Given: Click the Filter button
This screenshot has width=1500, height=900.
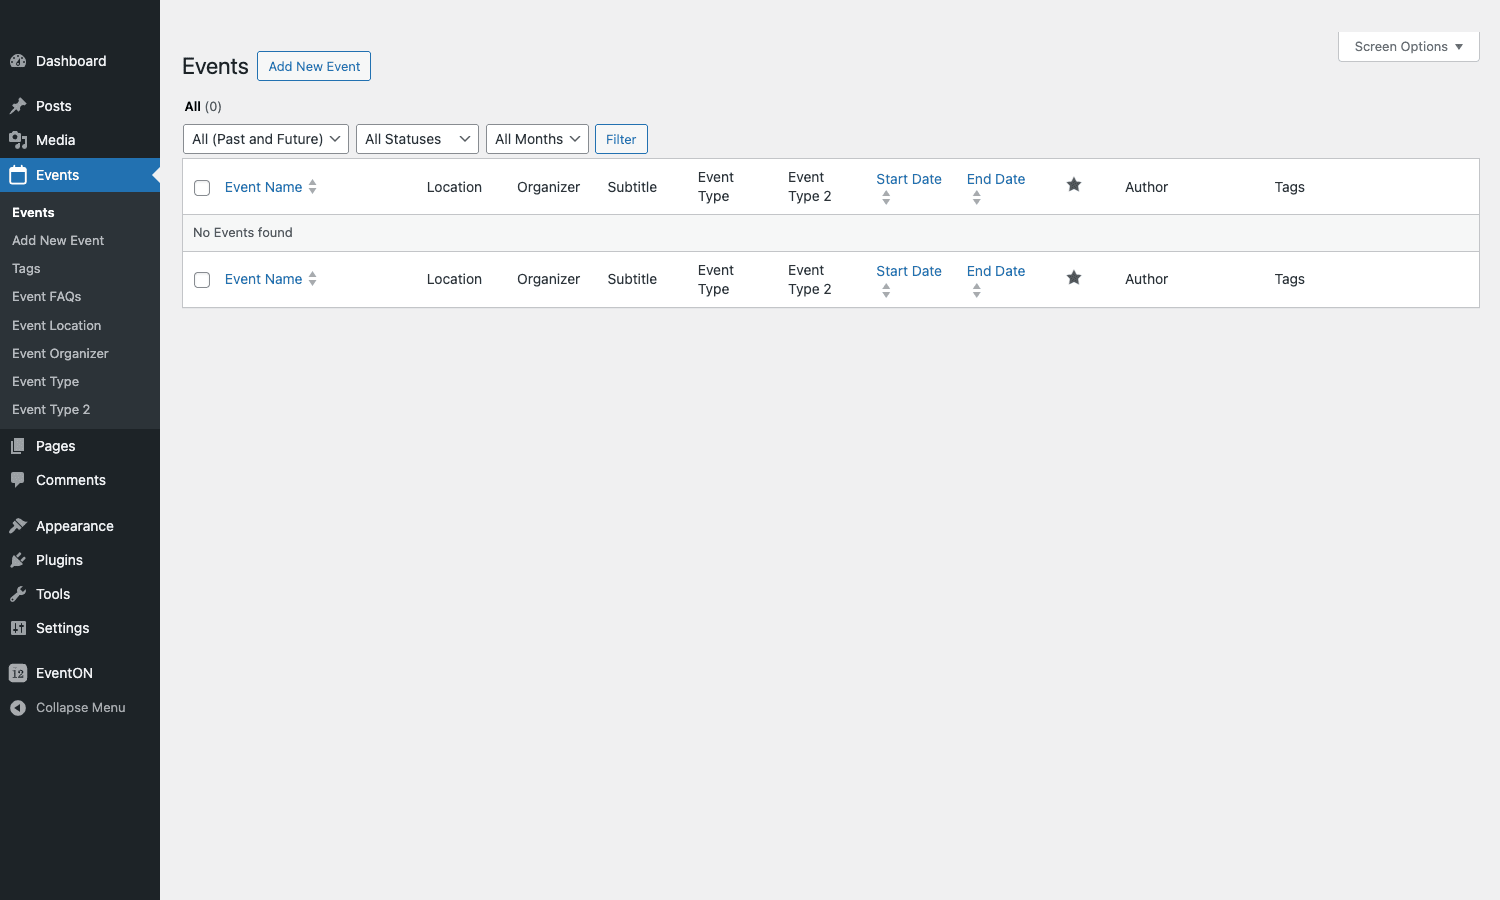Looking at the screenshot, I should [621, 139].
